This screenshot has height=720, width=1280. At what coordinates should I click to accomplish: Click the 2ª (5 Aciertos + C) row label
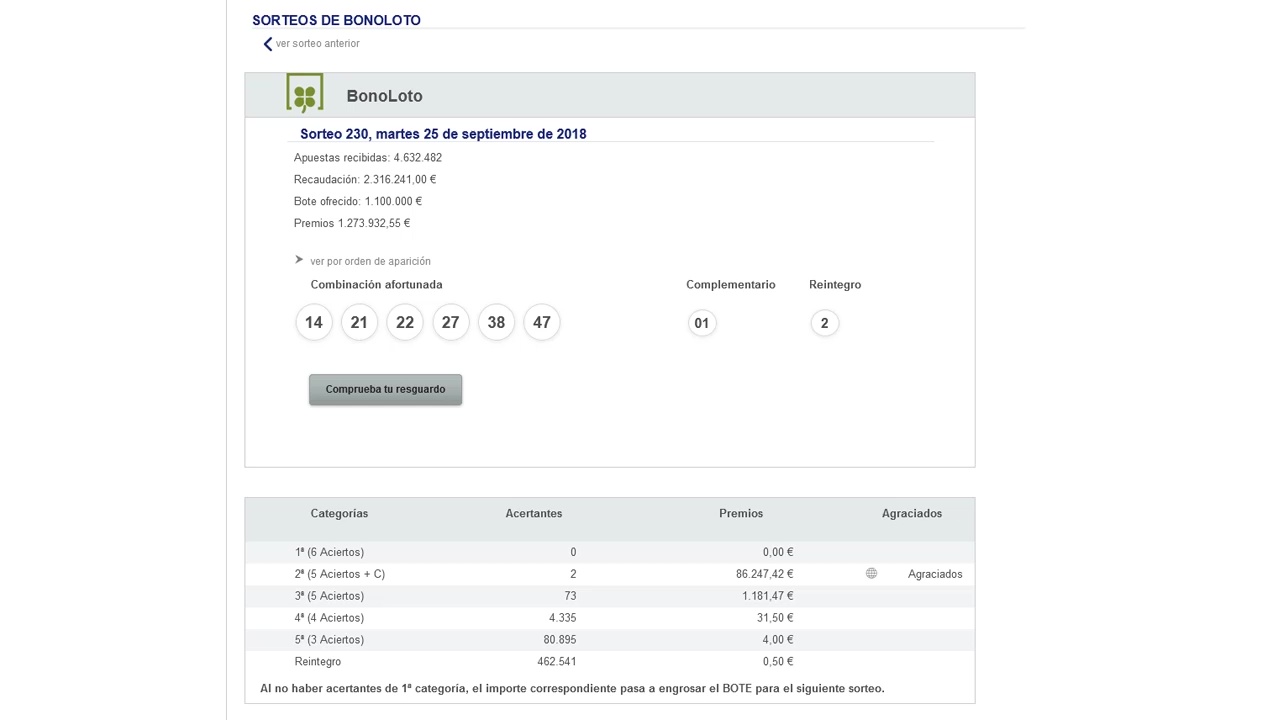point(340,574)
